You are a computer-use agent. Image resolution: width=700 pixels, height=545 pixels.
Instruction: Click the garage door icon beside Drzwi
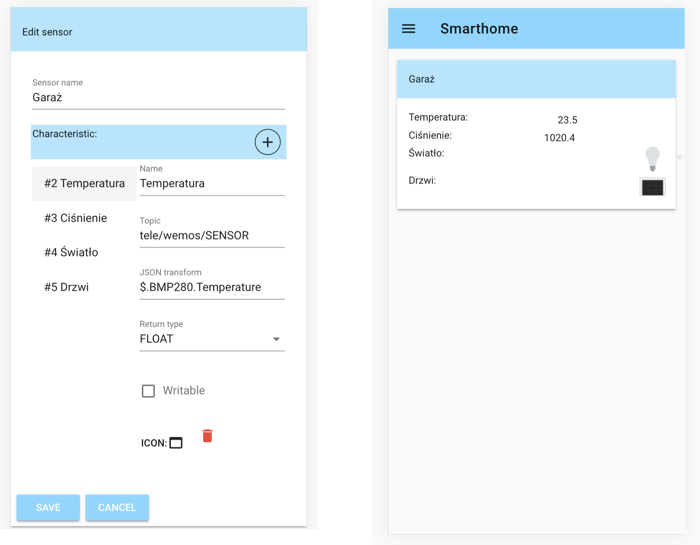652,187
